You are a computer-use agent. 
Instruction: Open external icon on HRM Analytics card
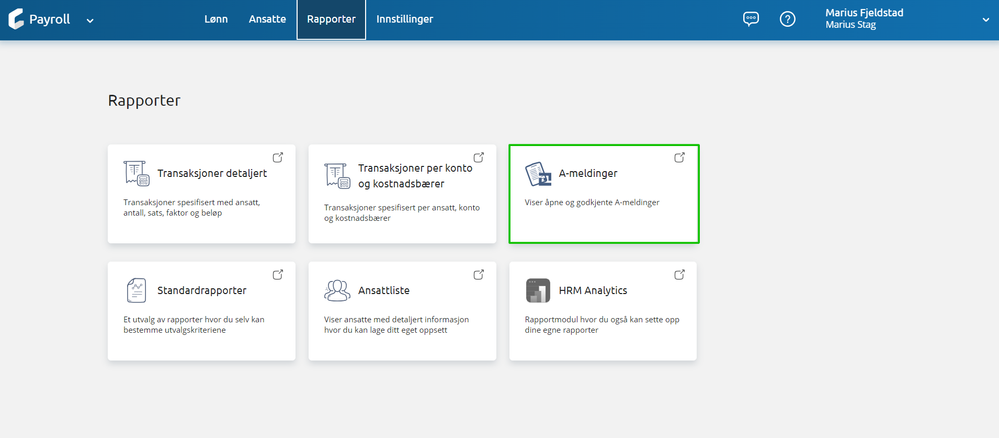coord(679,274)
